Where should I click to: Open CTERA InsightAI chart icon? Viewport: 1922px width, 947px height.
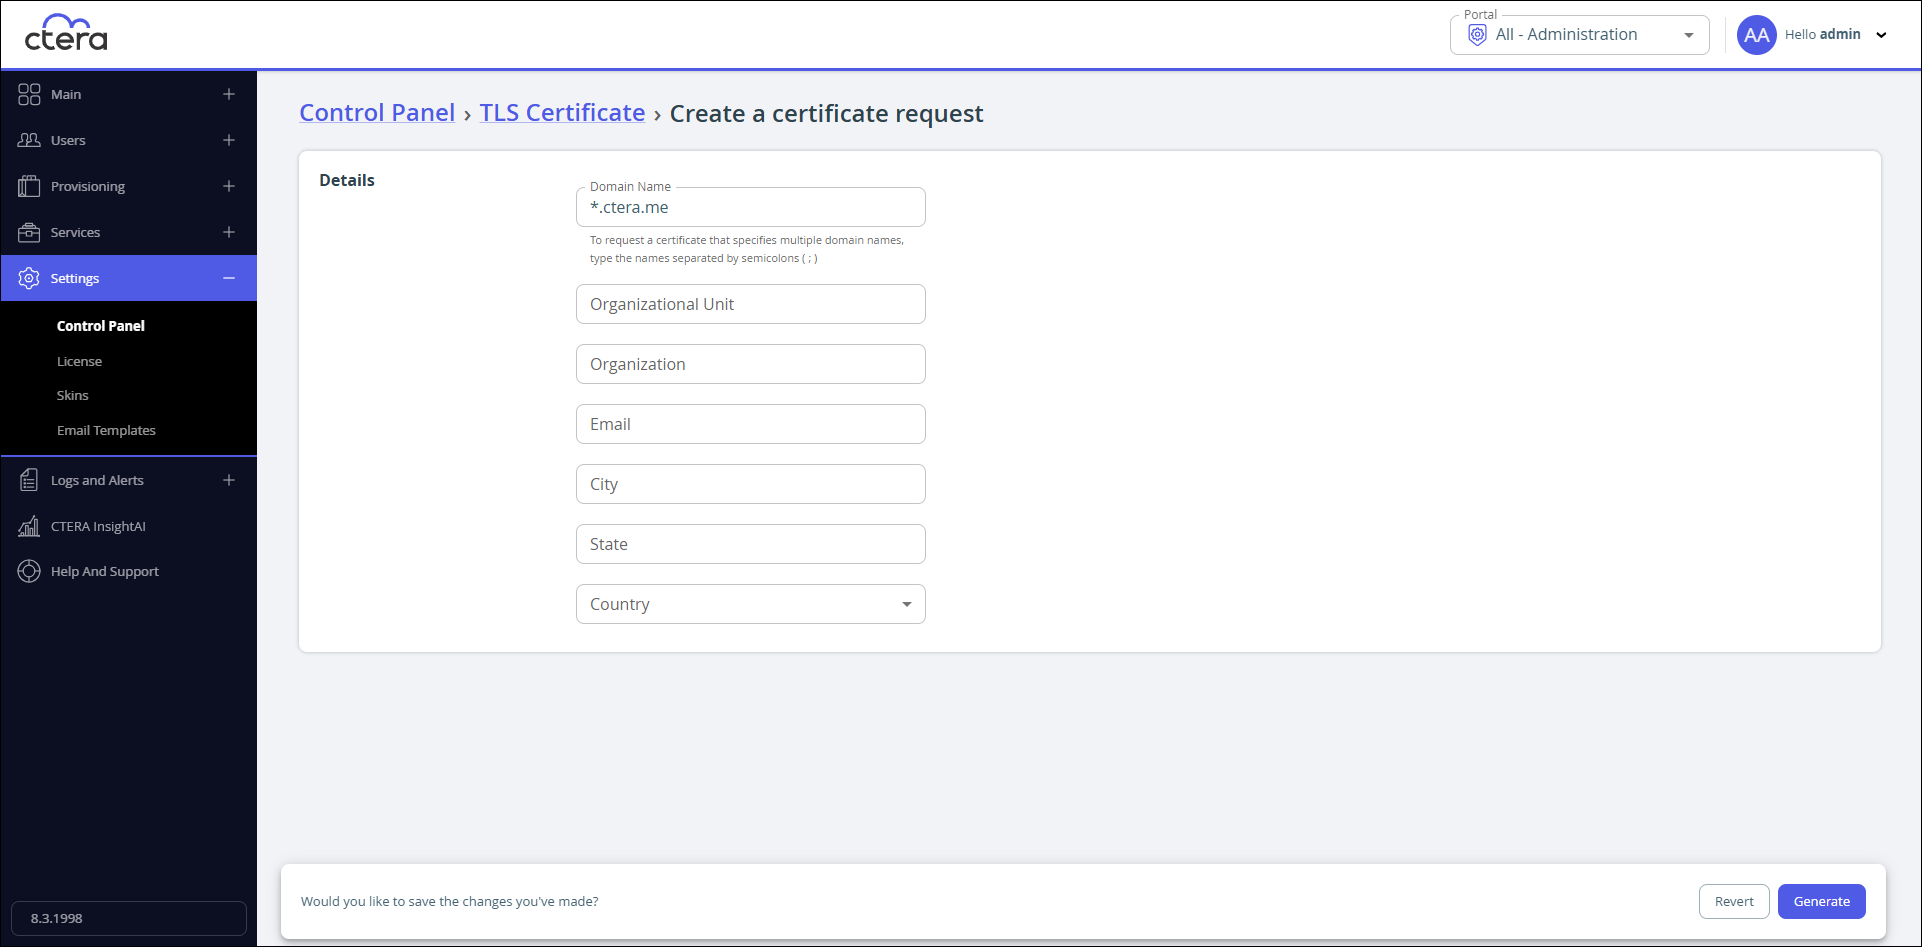(29, 526)
